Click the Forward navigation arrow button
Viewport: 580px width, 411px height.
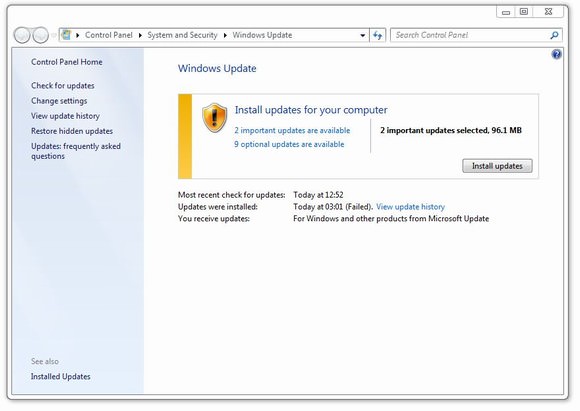(x=40, y=36)
